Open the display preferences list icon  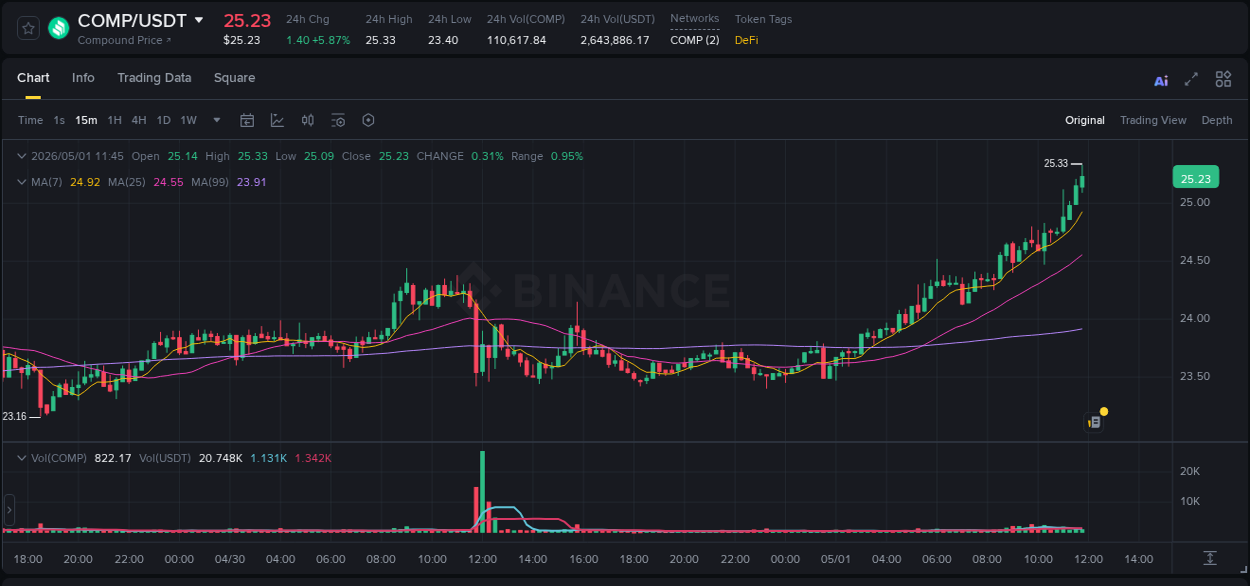point(338,120)
